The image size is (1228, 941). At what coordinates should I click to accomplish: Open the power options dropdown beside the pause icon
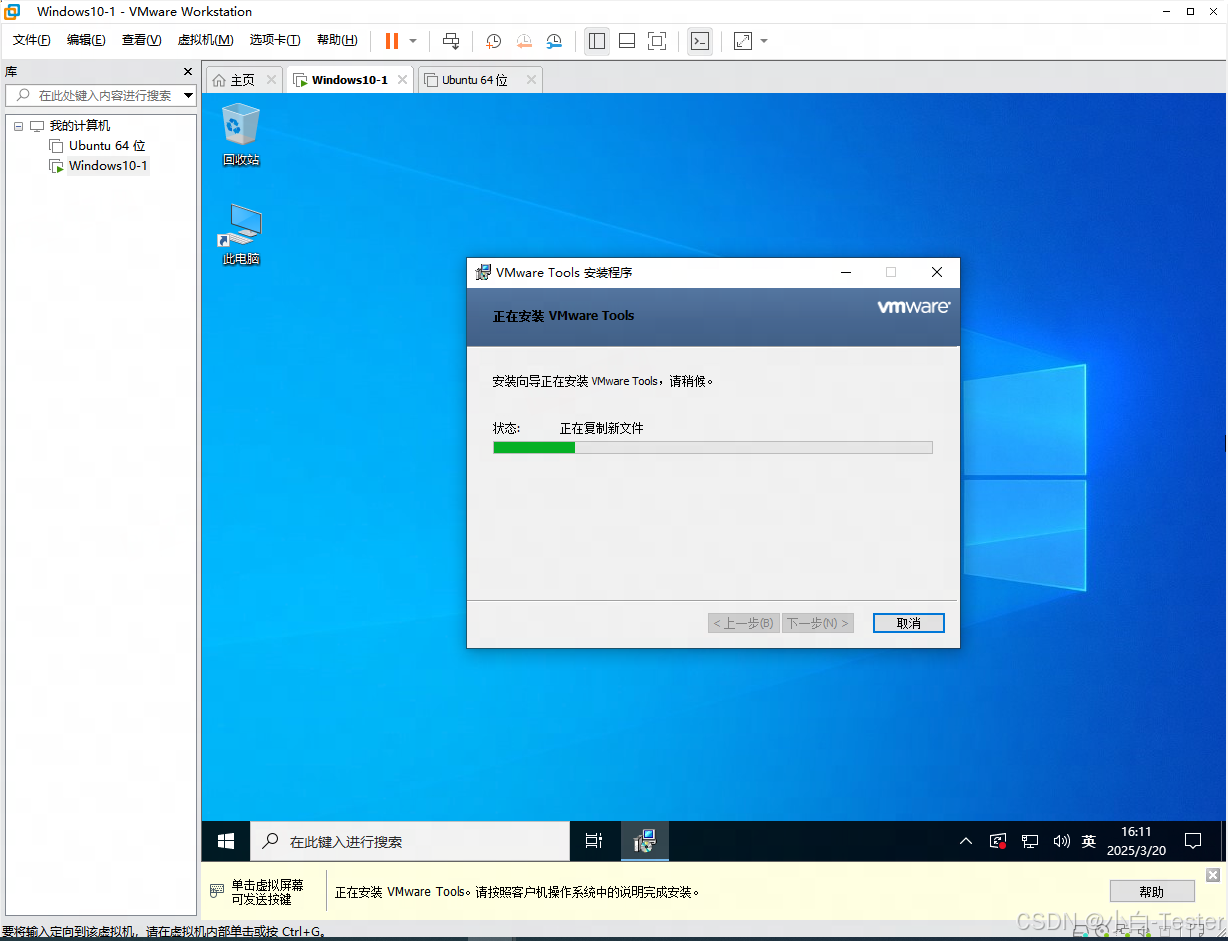[413, 41]
